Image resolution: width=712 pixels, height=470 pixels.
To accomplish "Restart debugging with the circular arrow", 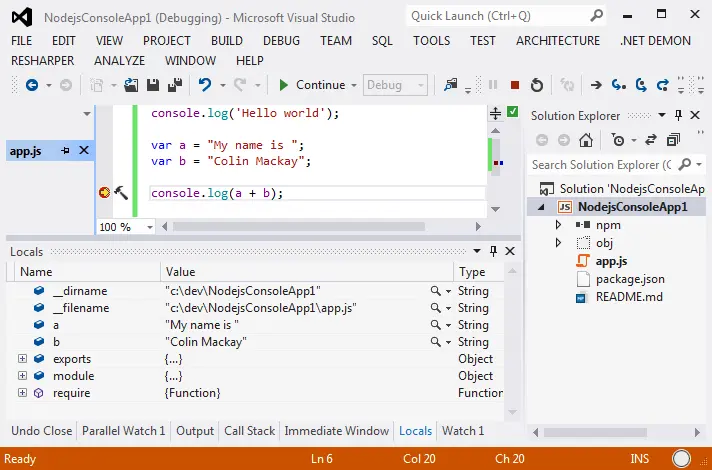I will click(537, 85).
